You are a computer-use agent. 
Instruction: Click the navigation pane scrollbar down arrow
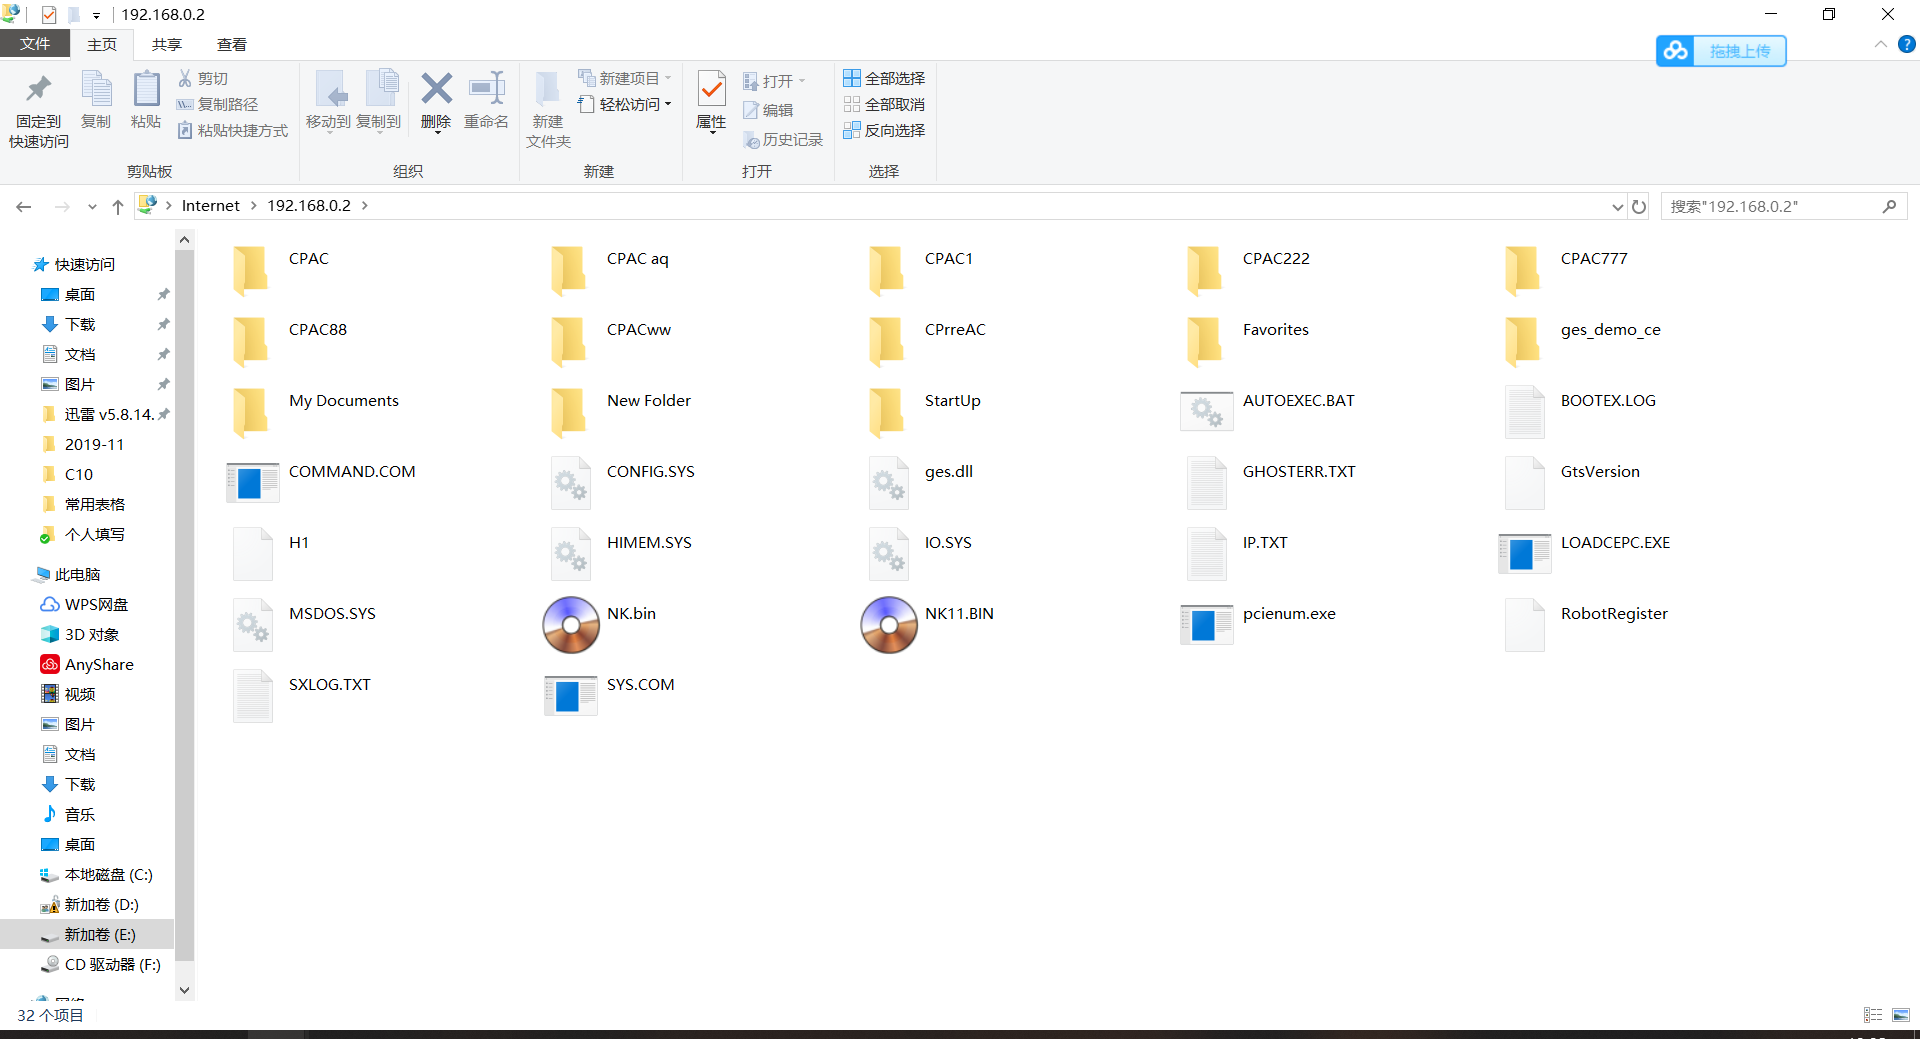pos(184,990)
